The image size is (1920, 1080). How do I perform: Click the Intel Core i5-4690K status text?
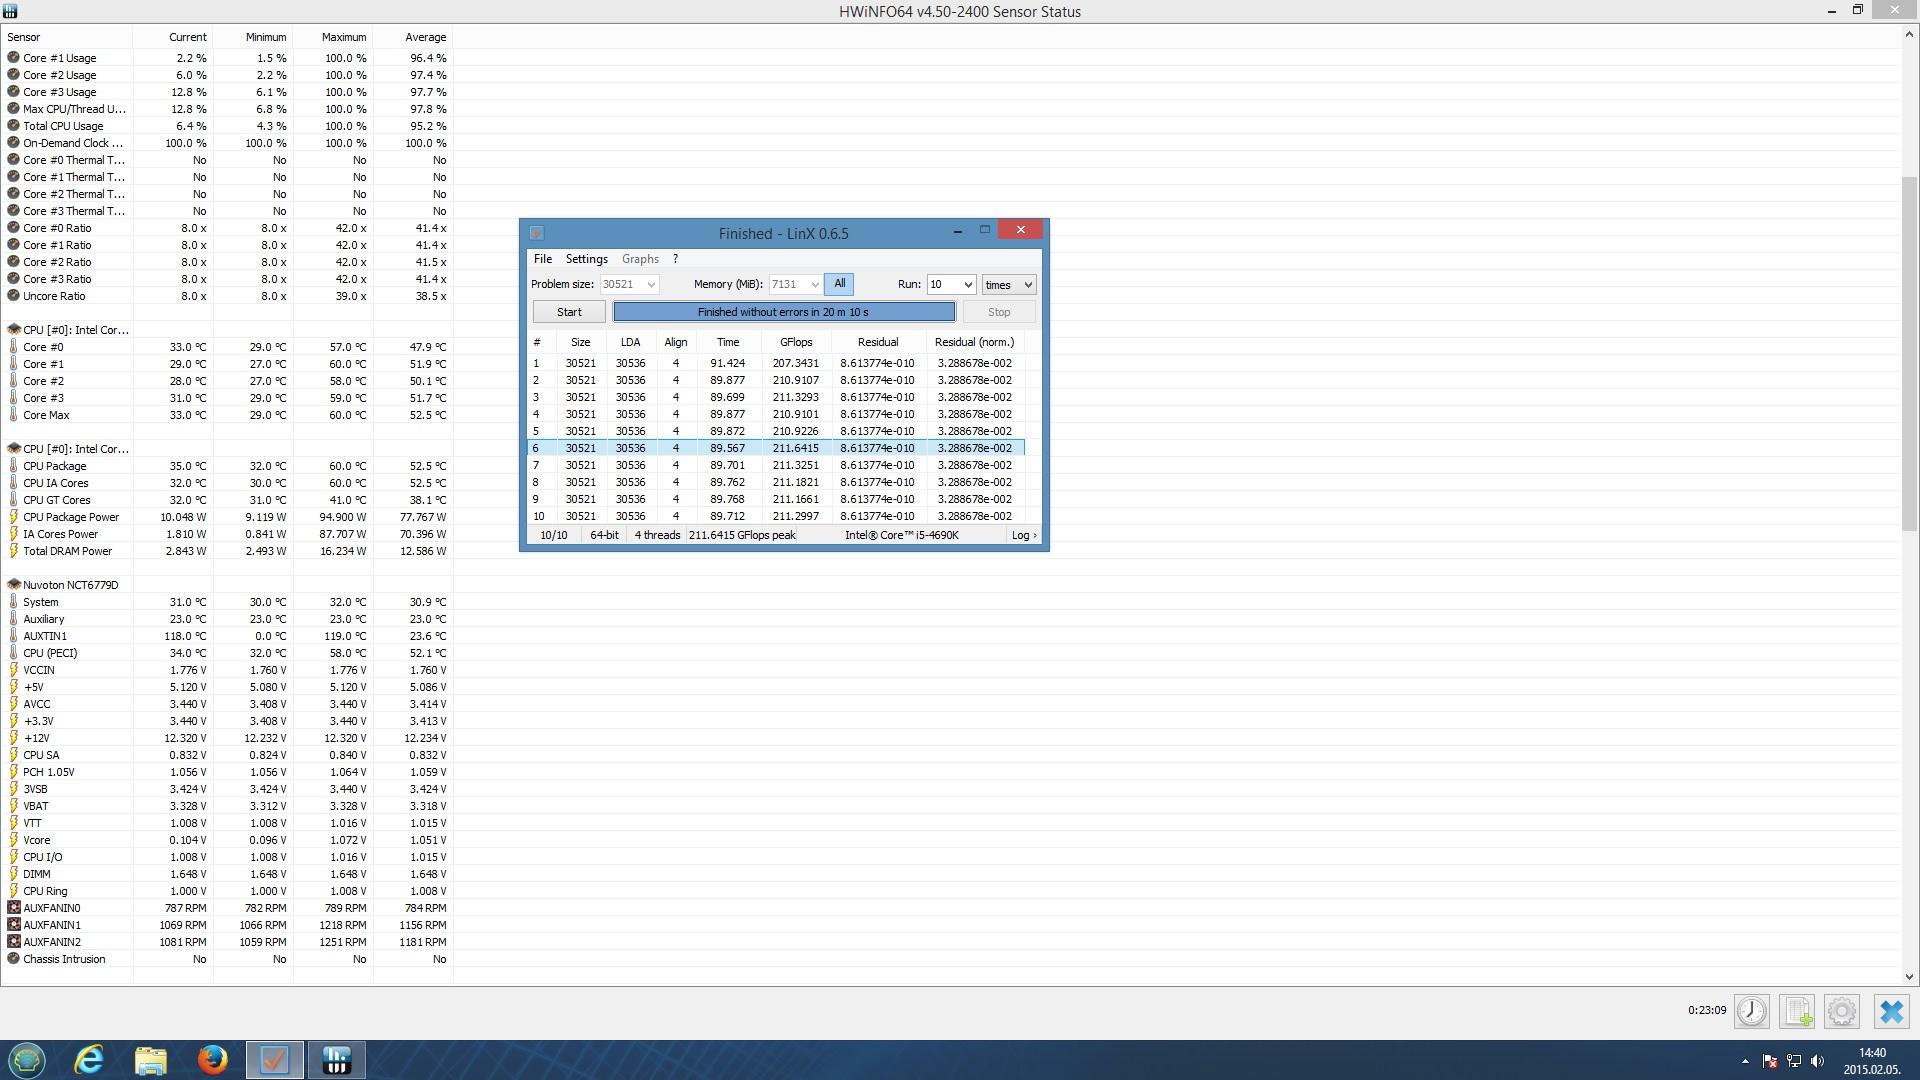click(902, 535)
